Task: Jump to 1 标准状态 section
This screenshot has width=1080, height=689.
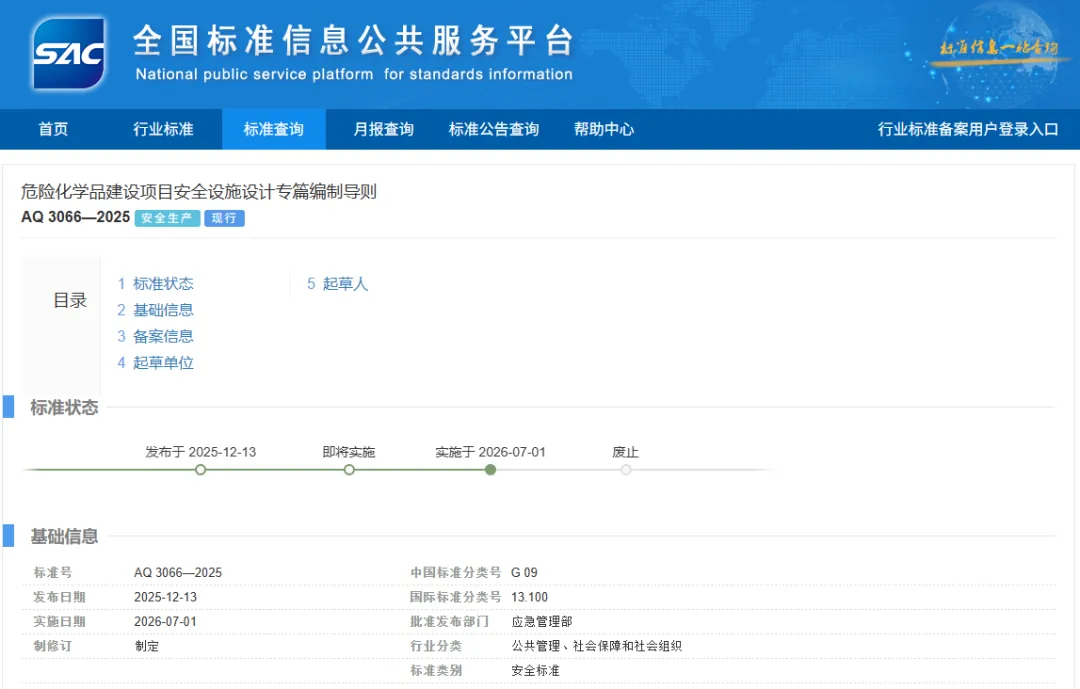Action: (156, 284)
